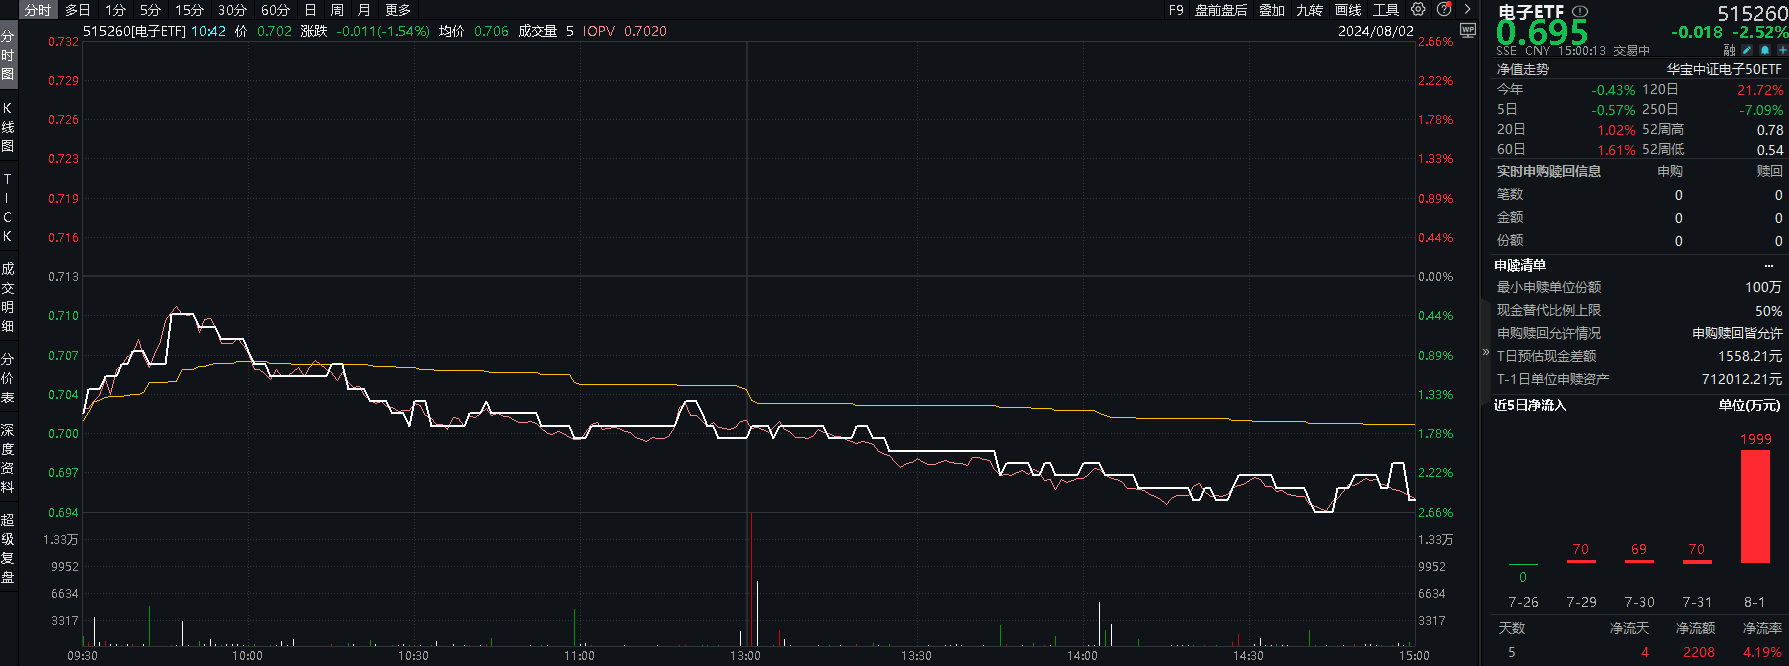Click the 净值走势 section header
This screenshot has width=1789, height=666.
(1522, 69)
